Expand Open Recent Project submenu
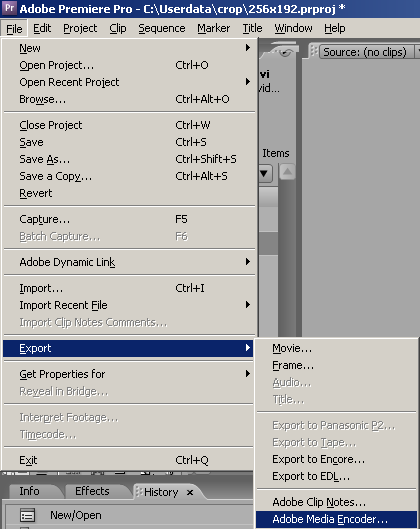Screen dimensions: 420x529 (248, 82)
